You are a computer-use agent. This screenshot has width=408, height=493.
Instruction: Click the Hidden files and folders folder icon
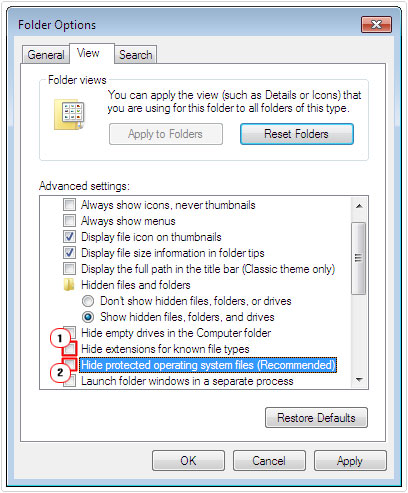69,285
